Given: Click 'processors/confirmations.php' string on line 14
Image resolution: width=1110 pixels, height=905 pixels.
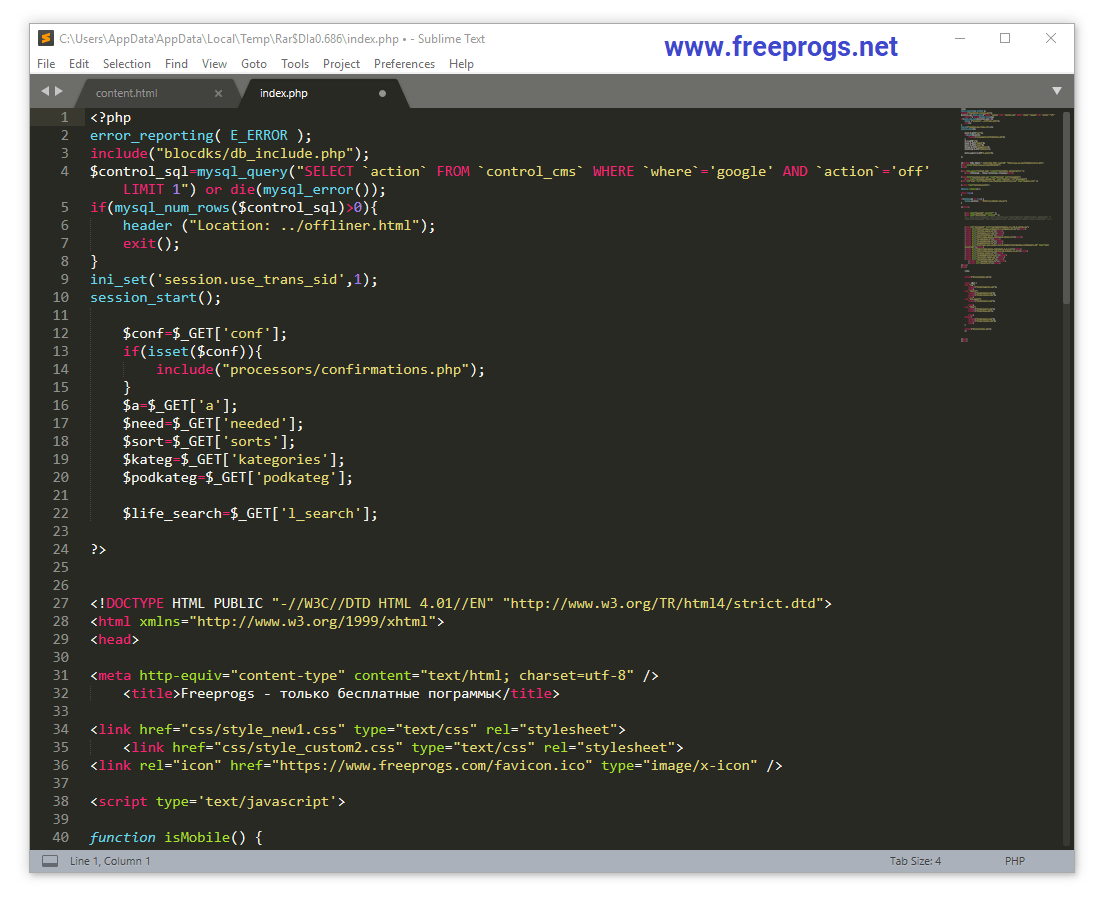Looking at the screenshot, I should click(346, 370).
